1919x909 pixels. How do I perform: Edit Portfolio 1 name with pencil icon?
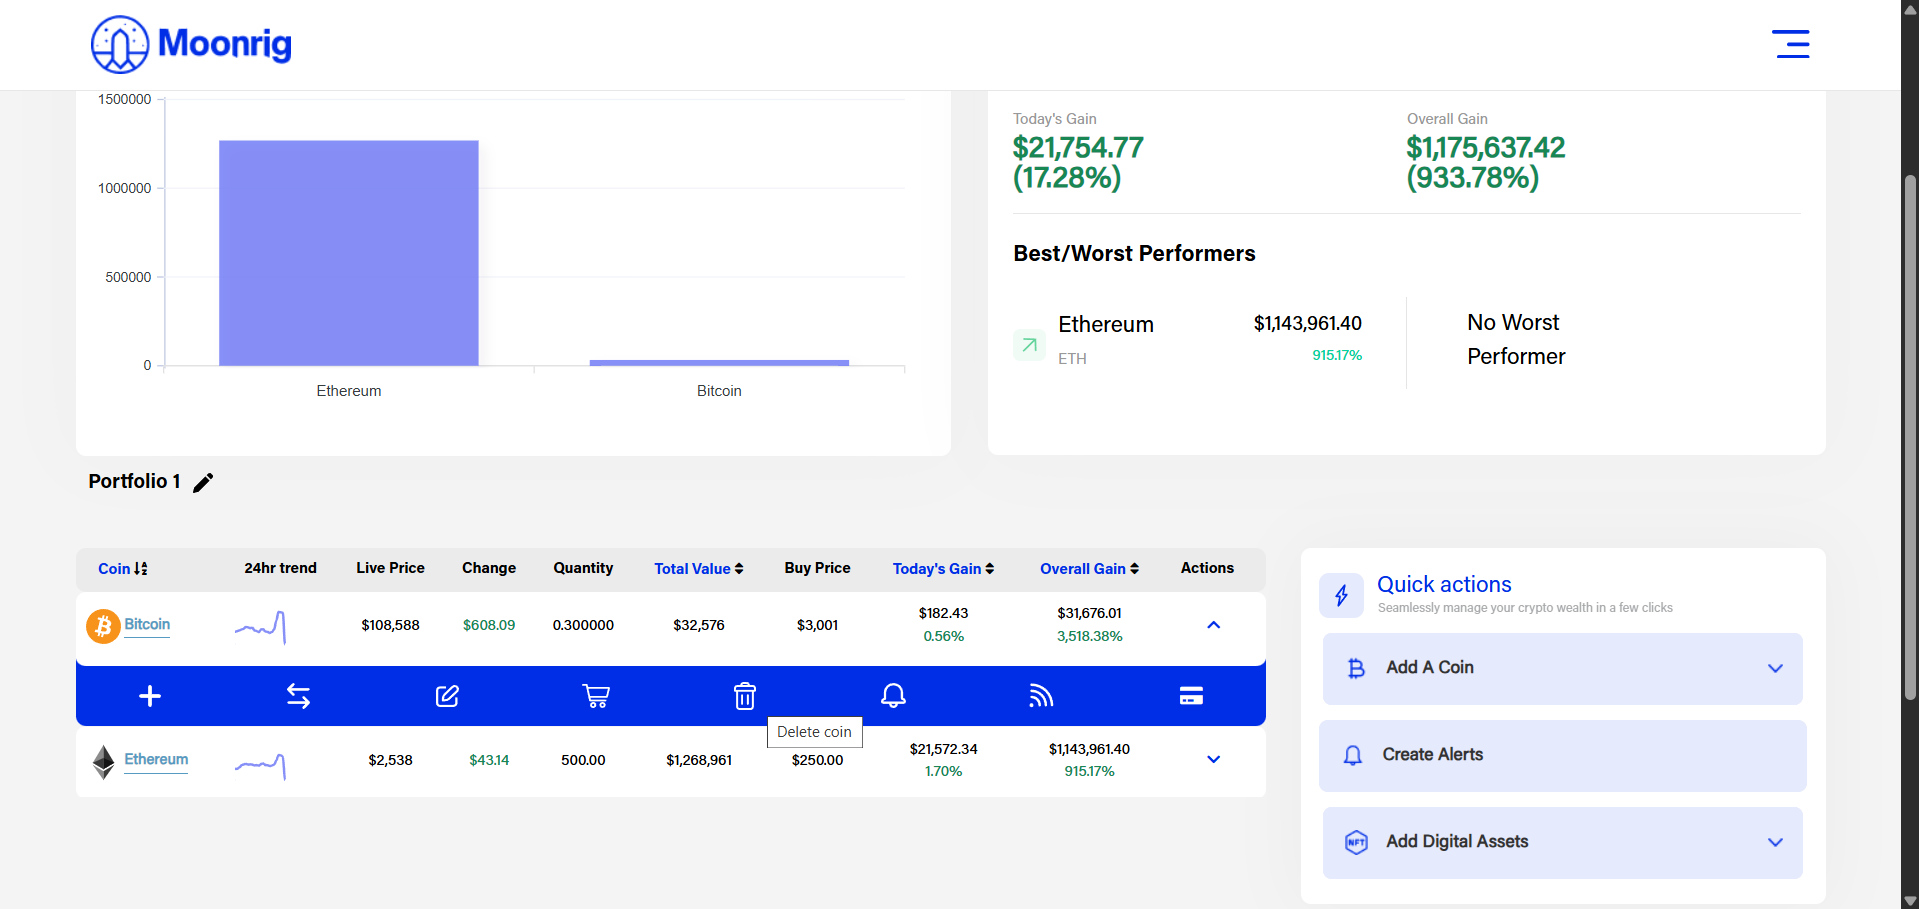(x=203, y=482)
